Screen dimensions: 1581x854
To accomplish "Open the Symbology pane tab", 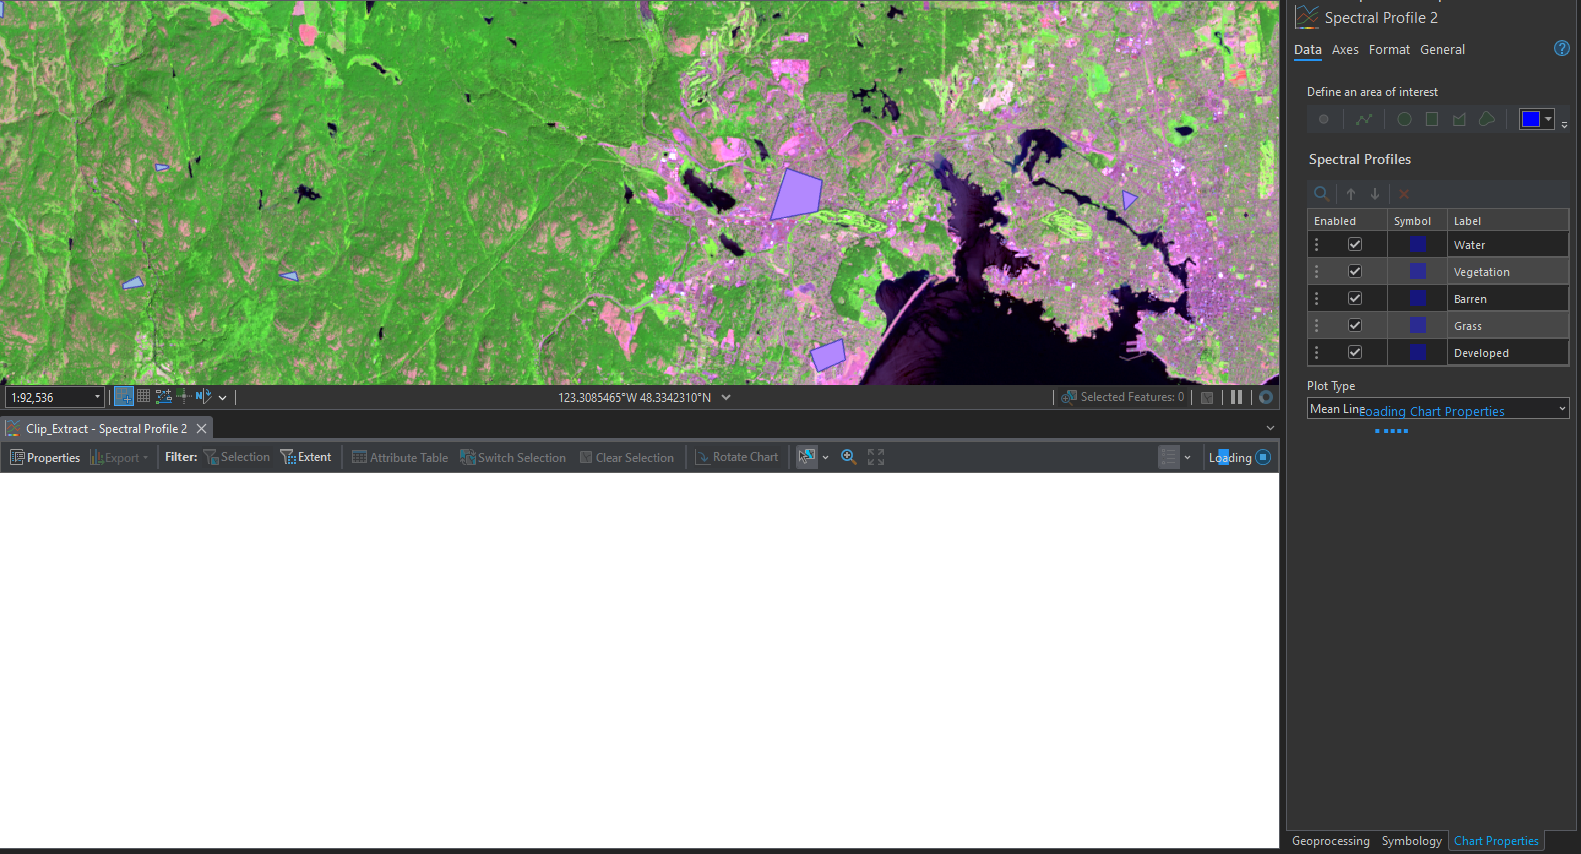I will [x=1411, y=841].
